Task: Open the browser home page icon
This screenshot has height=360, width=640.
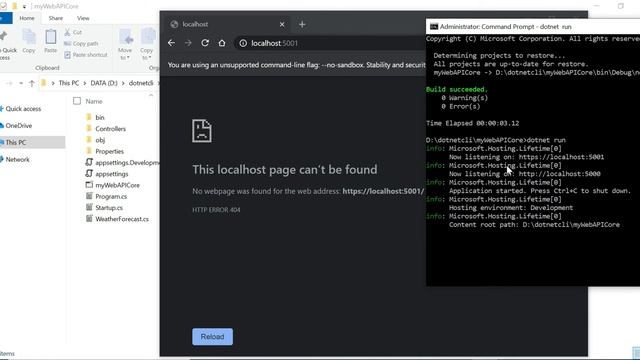Action: pyautogui.click(x=222, y=43)
